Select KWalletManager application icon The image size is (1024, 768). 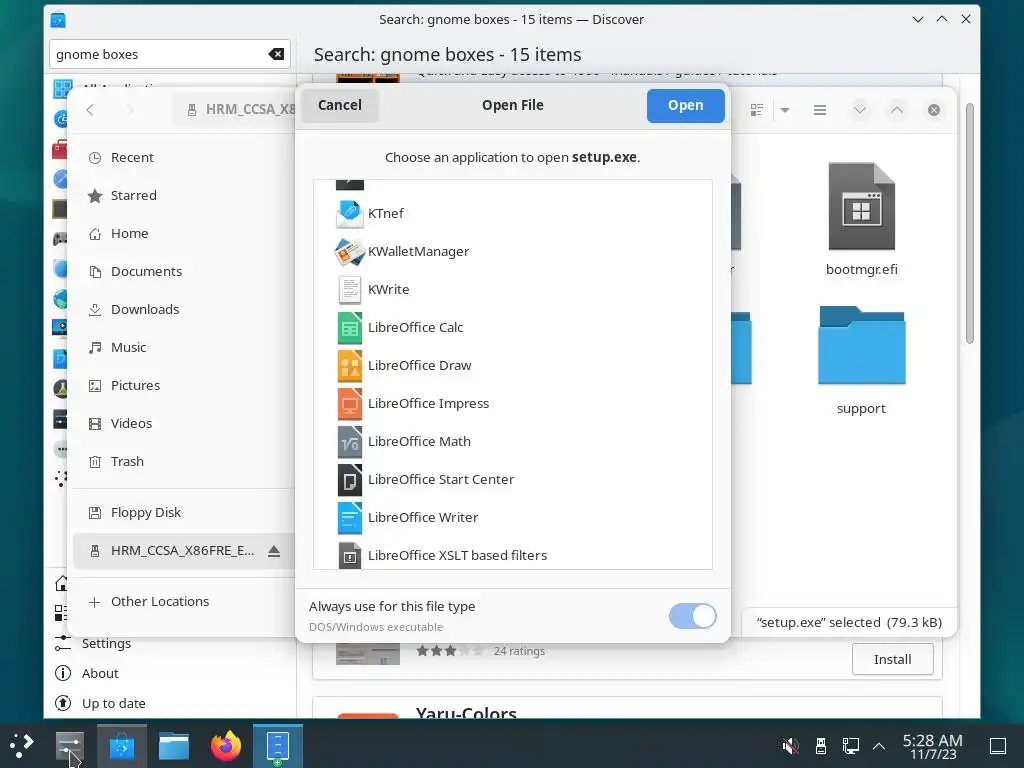click(x=349, y=251)
